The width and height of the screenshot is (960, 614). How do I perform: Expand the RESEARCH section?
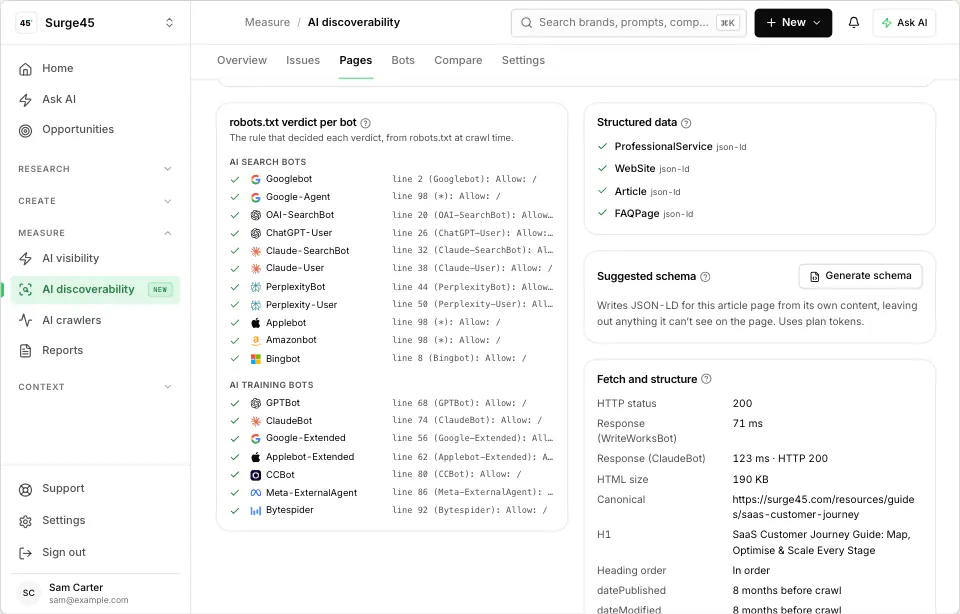coord(95,169)
